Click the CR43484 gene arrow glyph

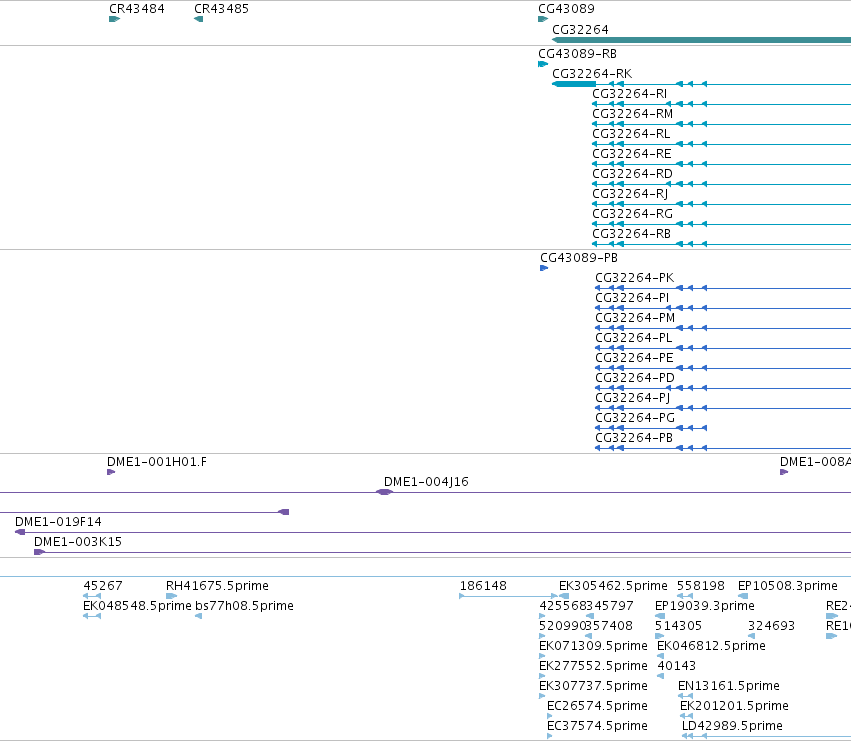114,19
